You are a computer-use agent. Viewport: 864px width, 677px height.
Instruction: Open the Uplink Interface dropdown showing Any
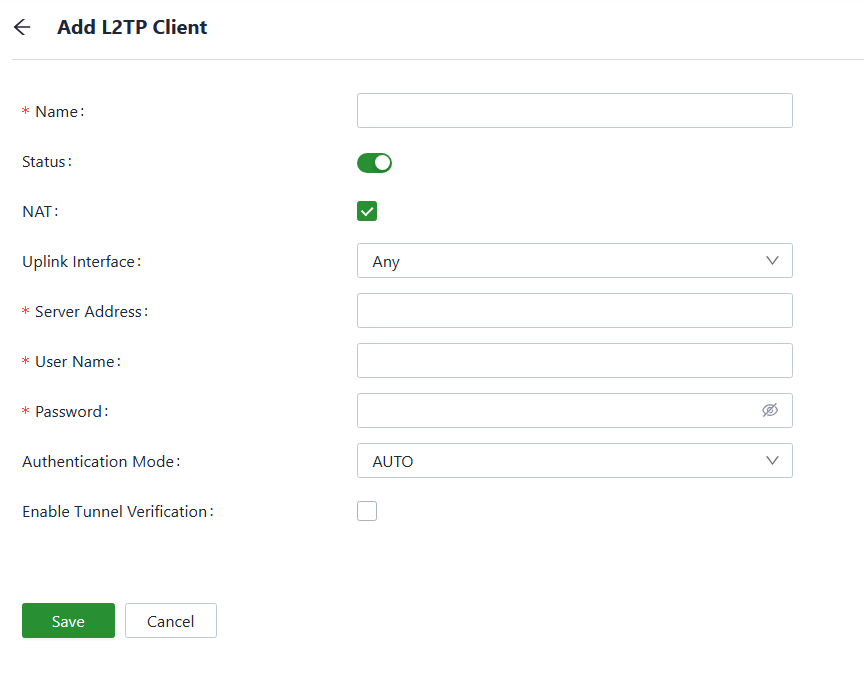[560, 261]
